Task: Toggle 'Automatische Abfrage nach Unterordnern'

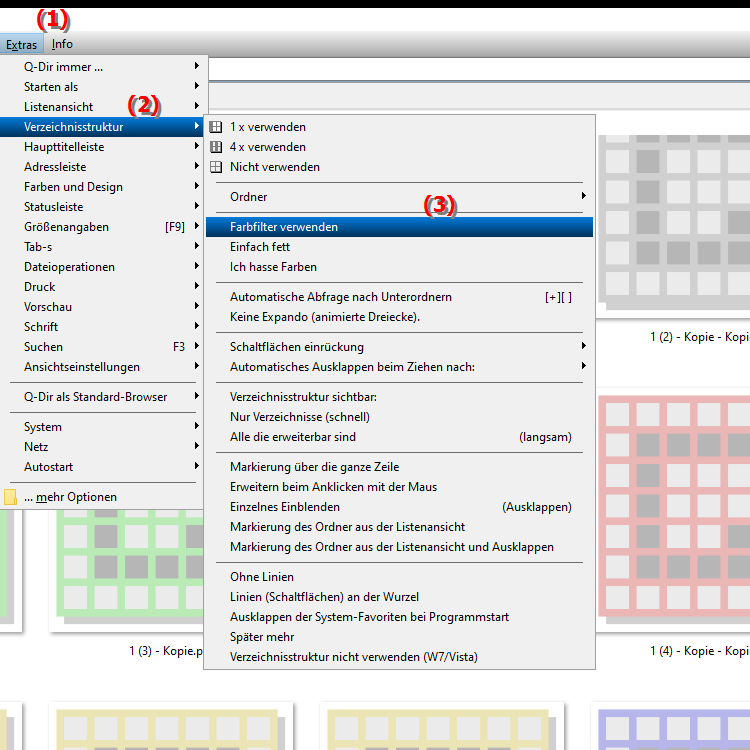Action: tap(399, 297)
